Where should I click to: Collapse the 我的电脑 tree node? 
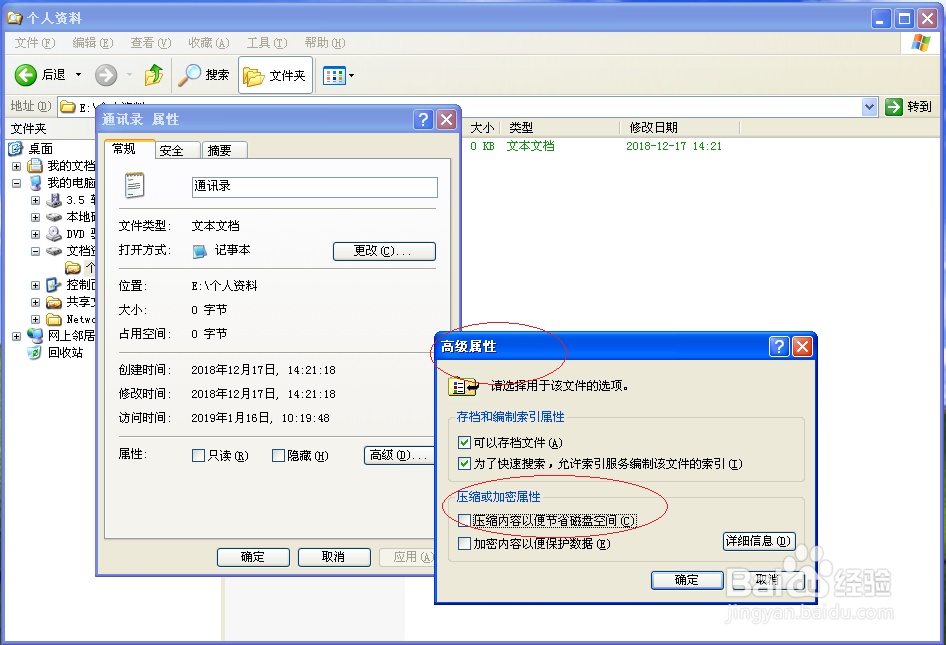pyautogui.click(x=16, y=183)
